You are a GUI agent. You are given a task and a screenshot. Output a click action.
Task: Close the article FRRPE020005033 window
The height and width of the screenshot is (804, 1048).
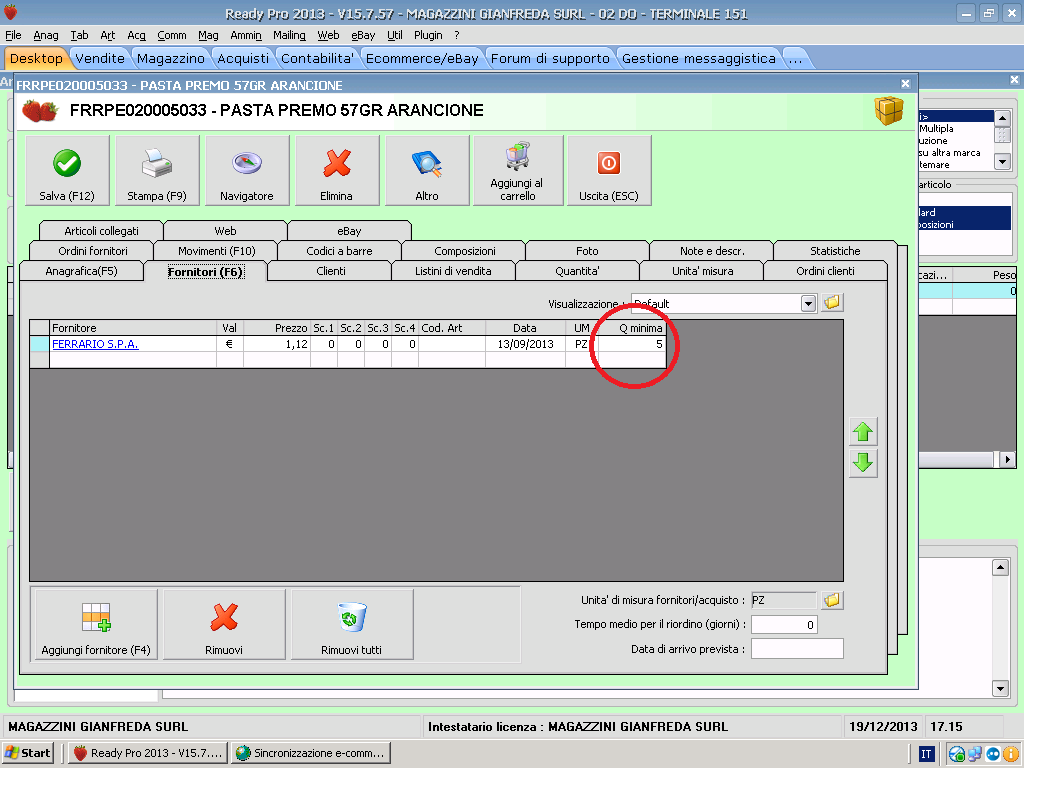point(906,84)
